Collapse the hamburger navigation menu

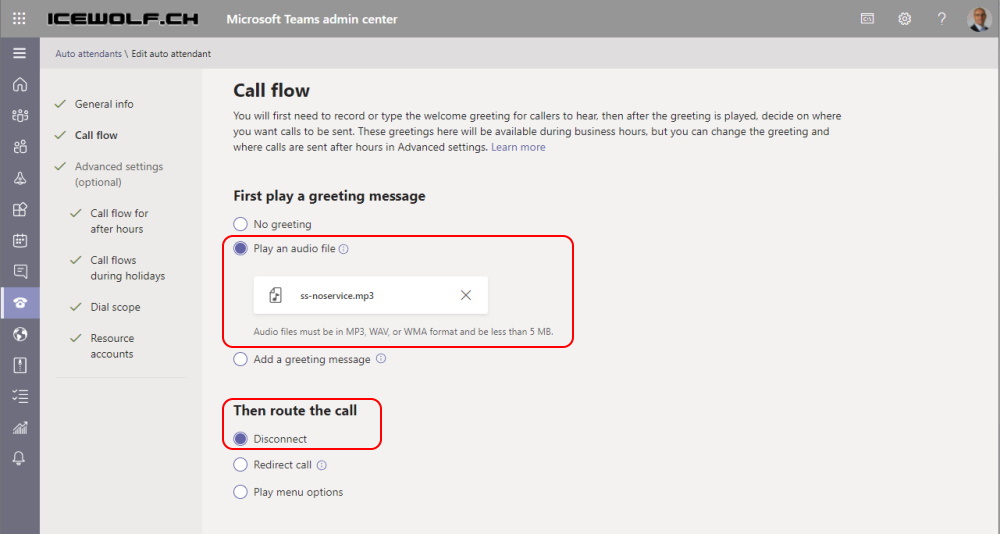(x=20, y=53)
